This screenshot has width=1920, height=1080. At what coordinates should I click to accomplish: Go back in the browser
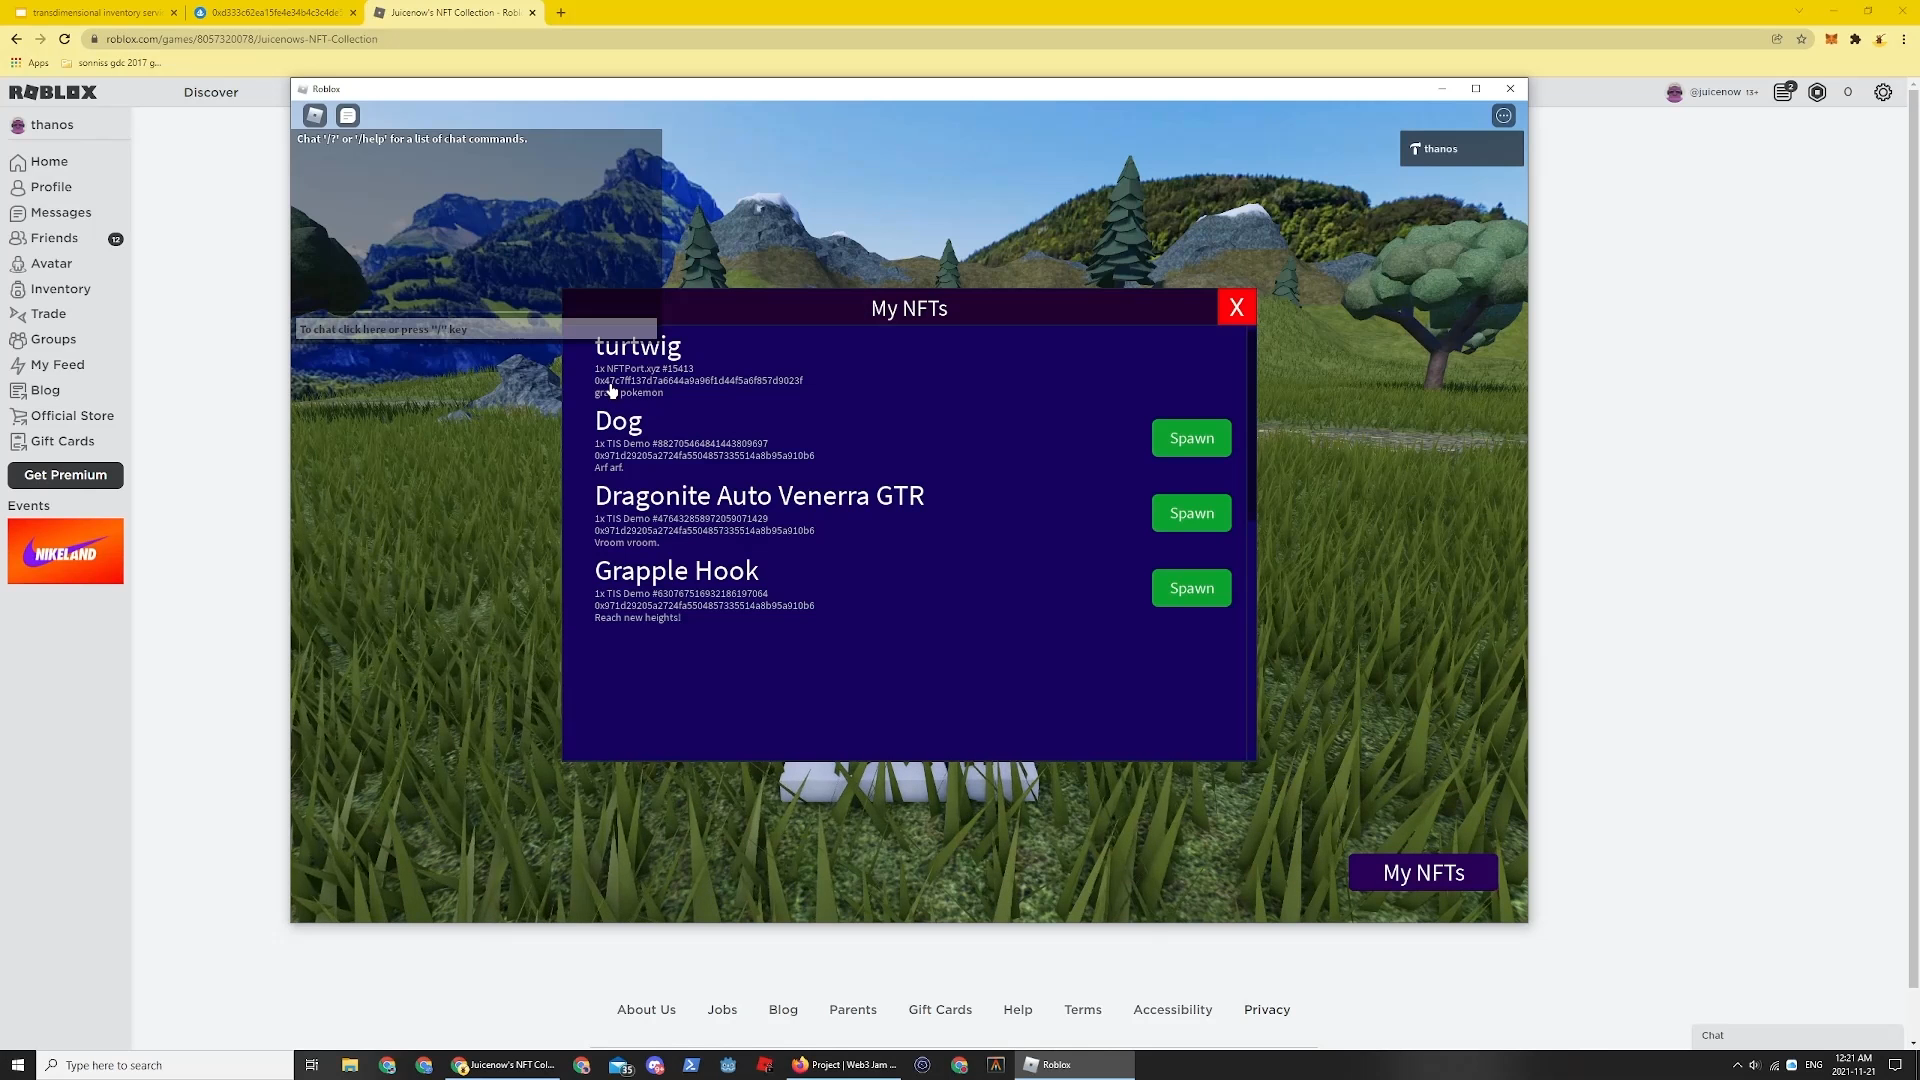(16, 39)
